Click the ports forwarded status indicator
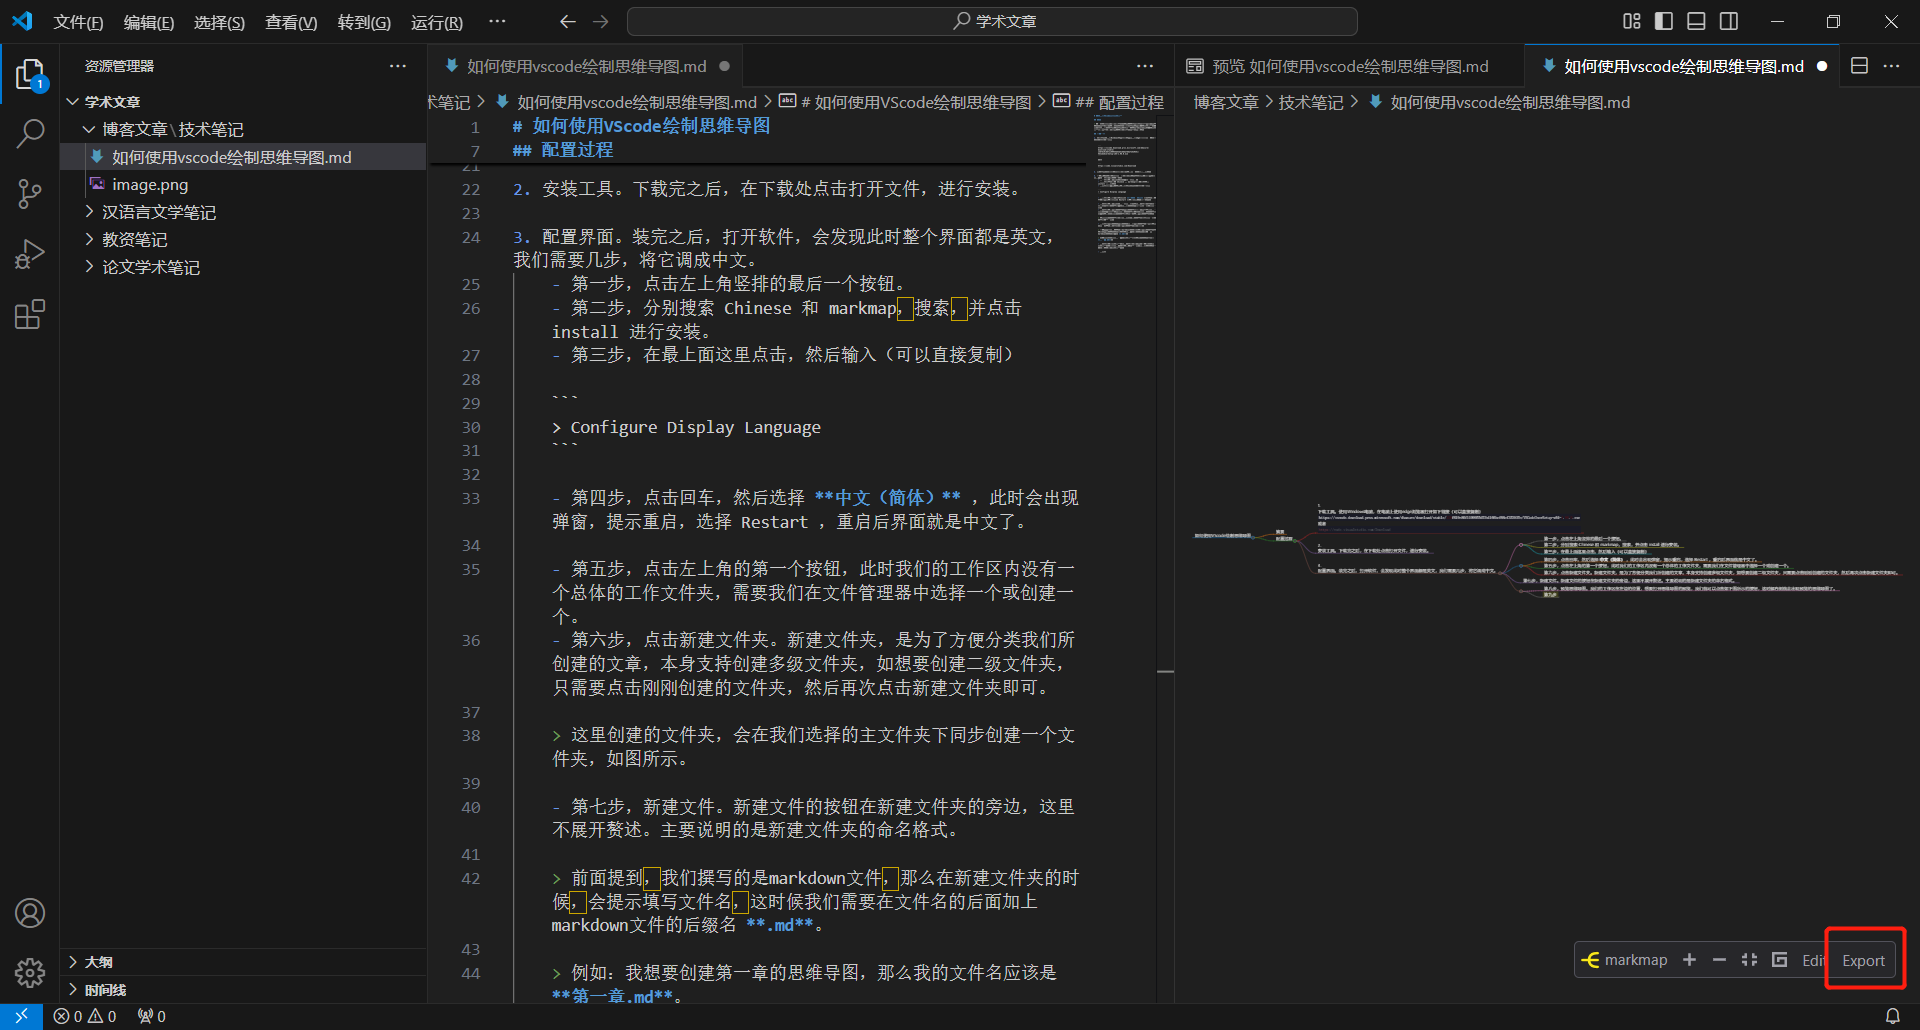Image resolution: width=1920 pixels, height=1030 pixels. pos(152,1016)
